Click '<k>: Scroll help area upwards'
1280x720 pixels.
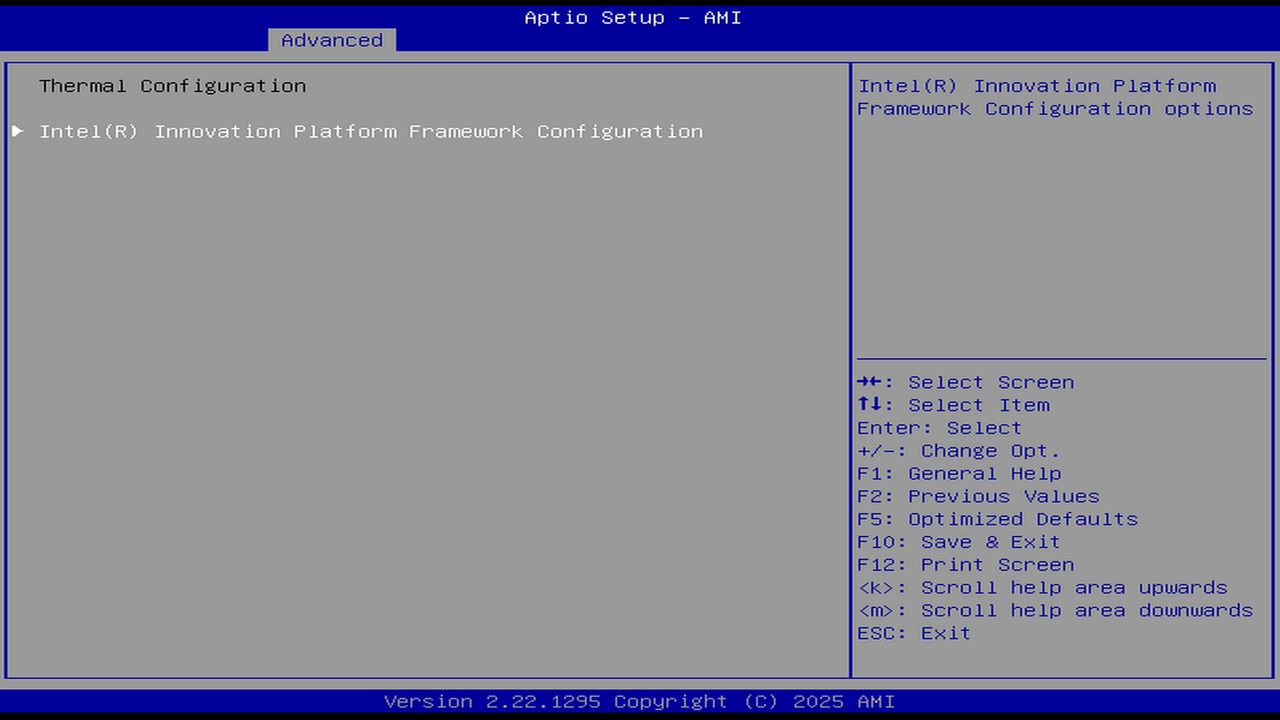[1042, 588]
